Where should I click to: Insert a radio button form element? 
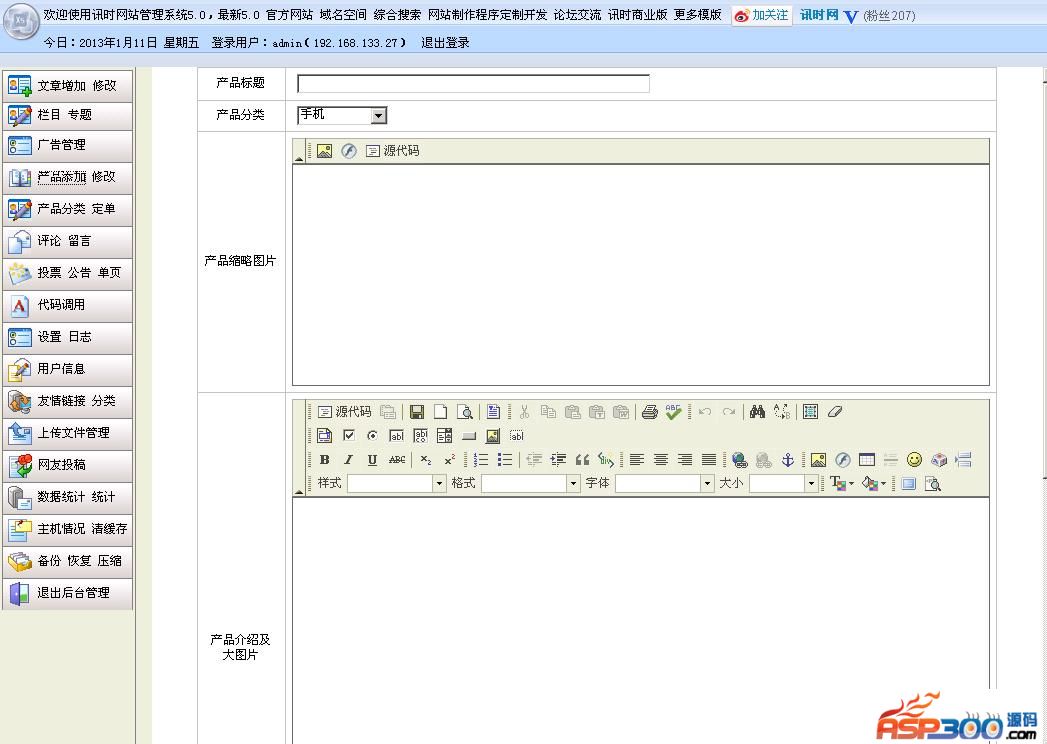(373, 436)
